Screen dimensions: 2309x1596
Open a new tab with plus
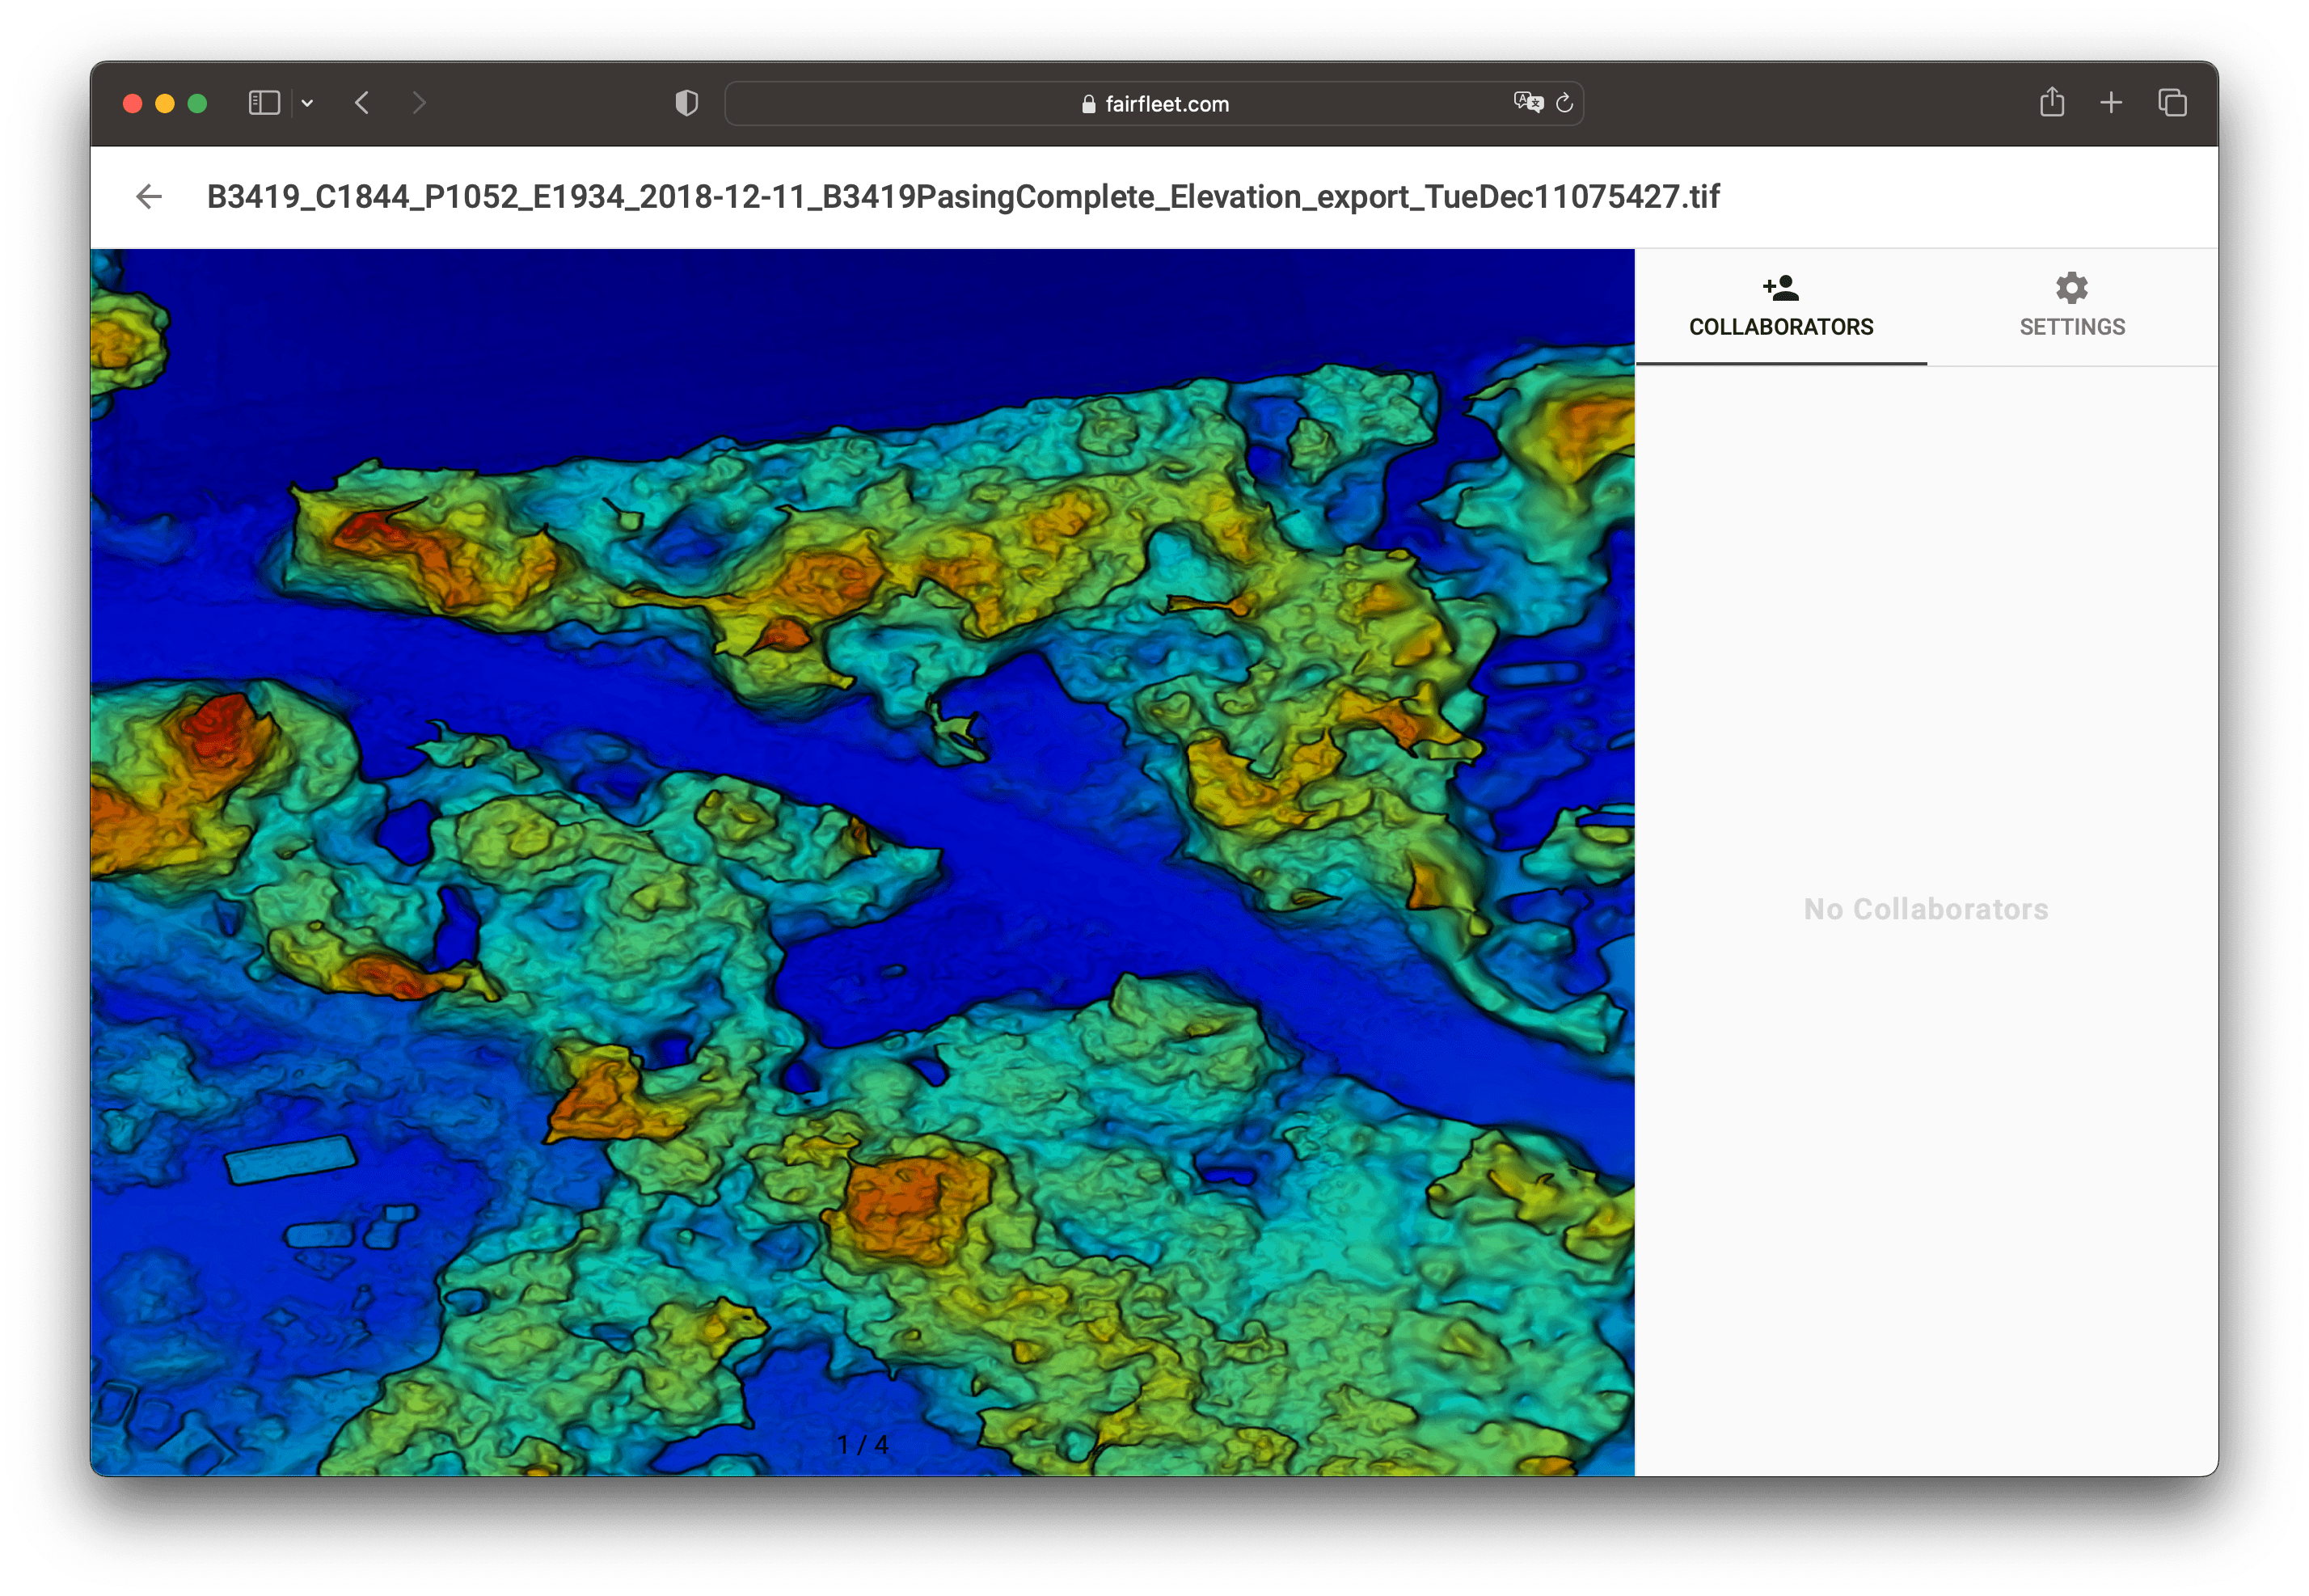2111,102
